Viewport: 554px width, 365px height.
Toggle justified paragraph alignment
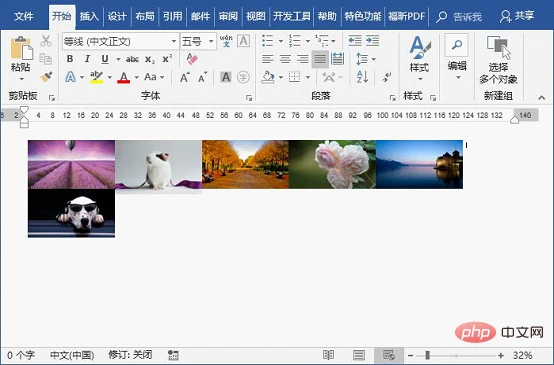320,59
